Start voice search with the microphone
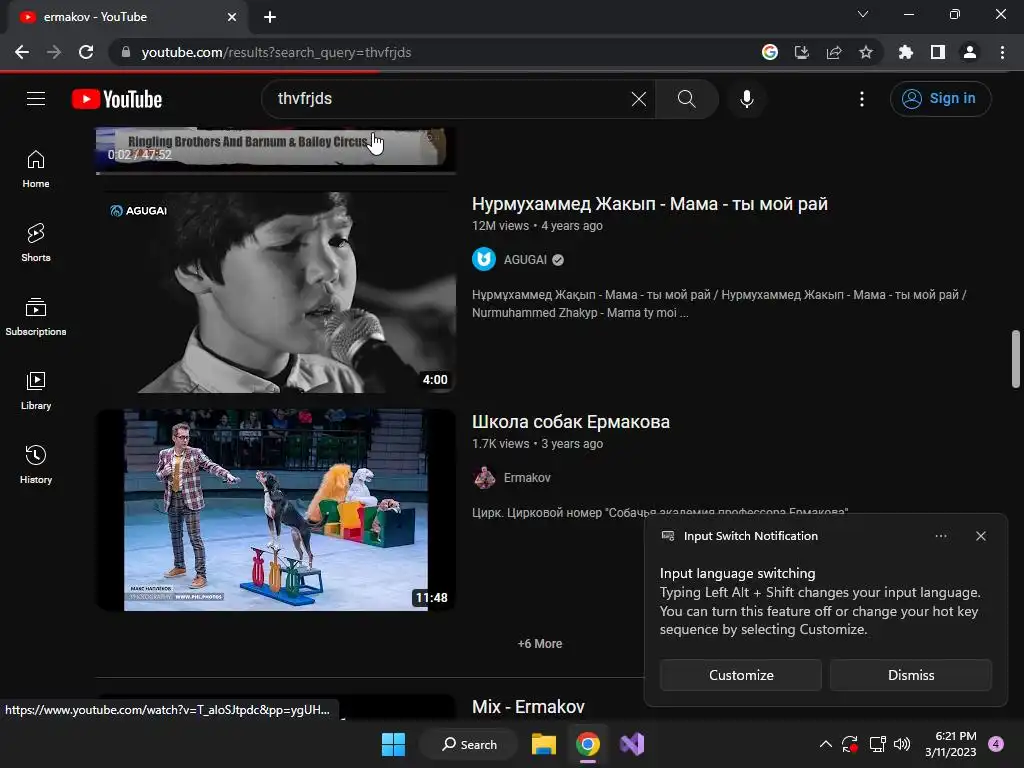This screenshot has height=768, width=1024. 746,99
